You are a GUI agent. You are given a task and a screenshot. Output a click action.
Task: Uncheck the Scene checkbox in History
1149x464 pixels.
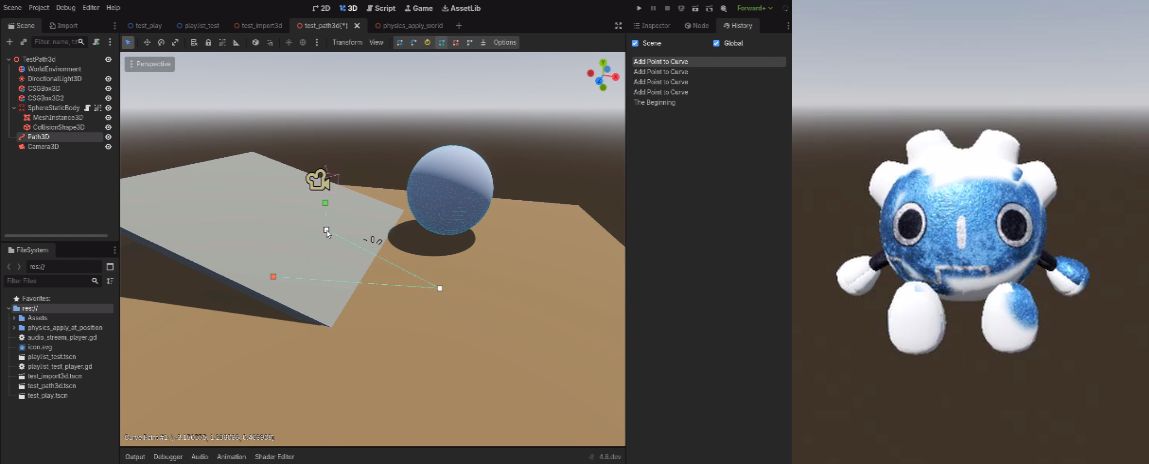(635, 43)
